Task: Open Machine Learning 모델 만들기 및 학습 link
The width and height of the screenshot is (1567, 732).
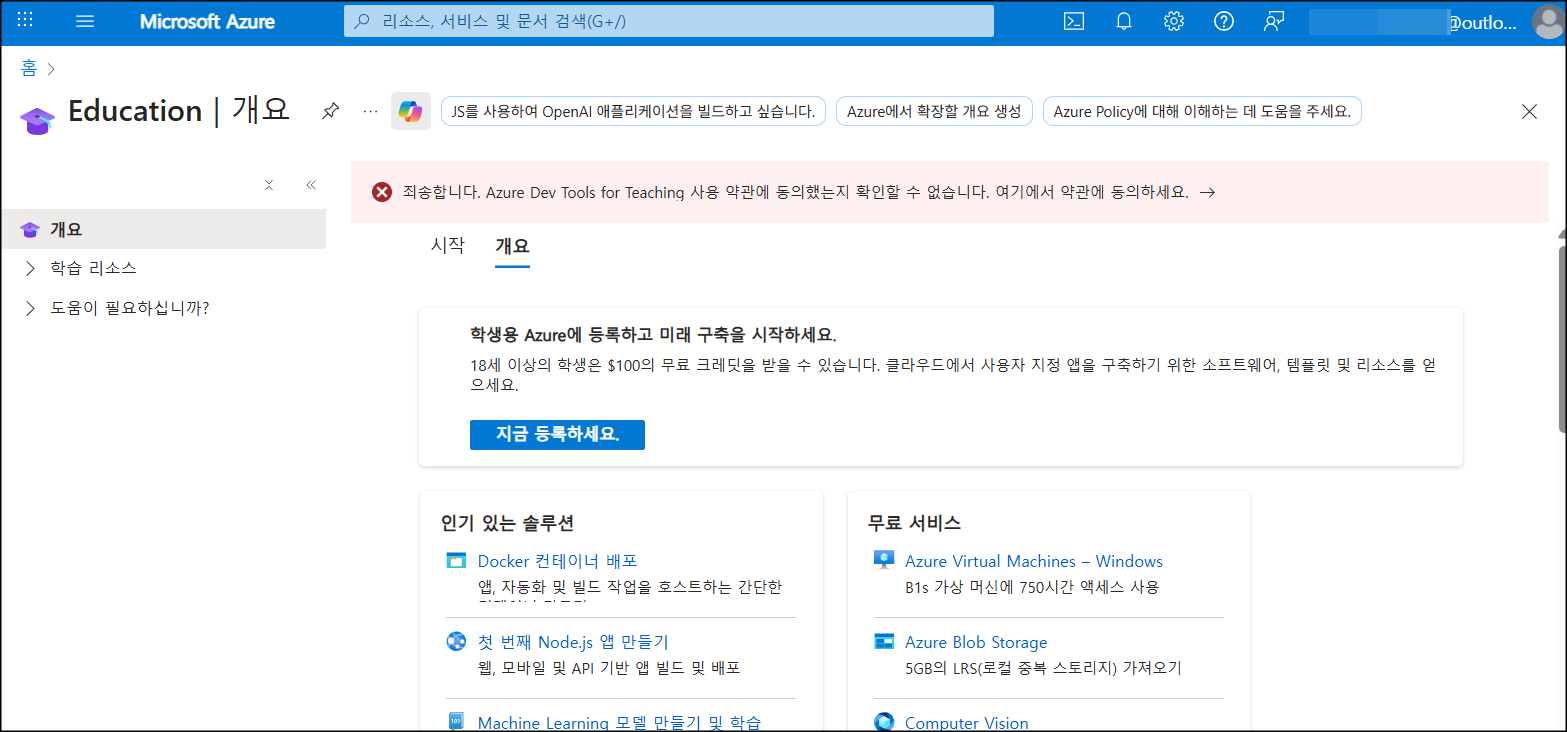Action: click(619, 722)
